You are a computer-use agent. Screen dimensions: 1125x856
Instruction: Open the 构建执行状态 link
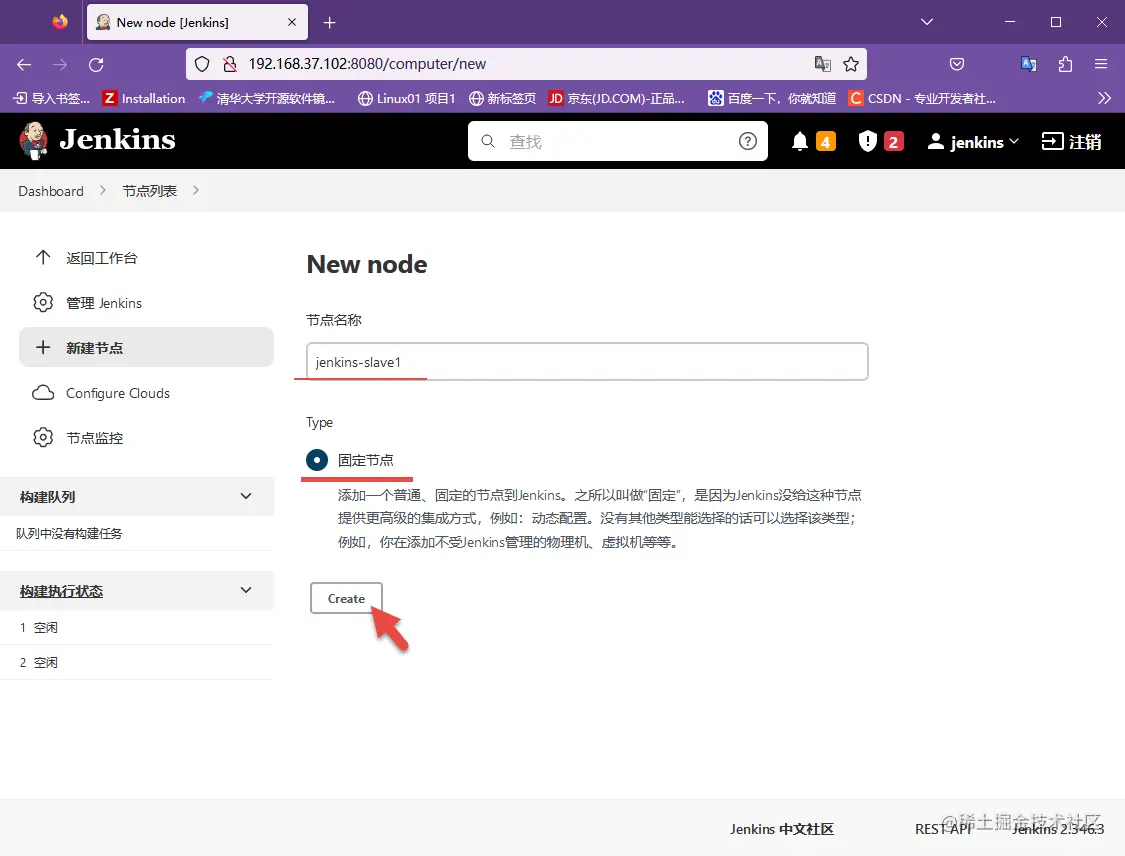tap(61, 591)
